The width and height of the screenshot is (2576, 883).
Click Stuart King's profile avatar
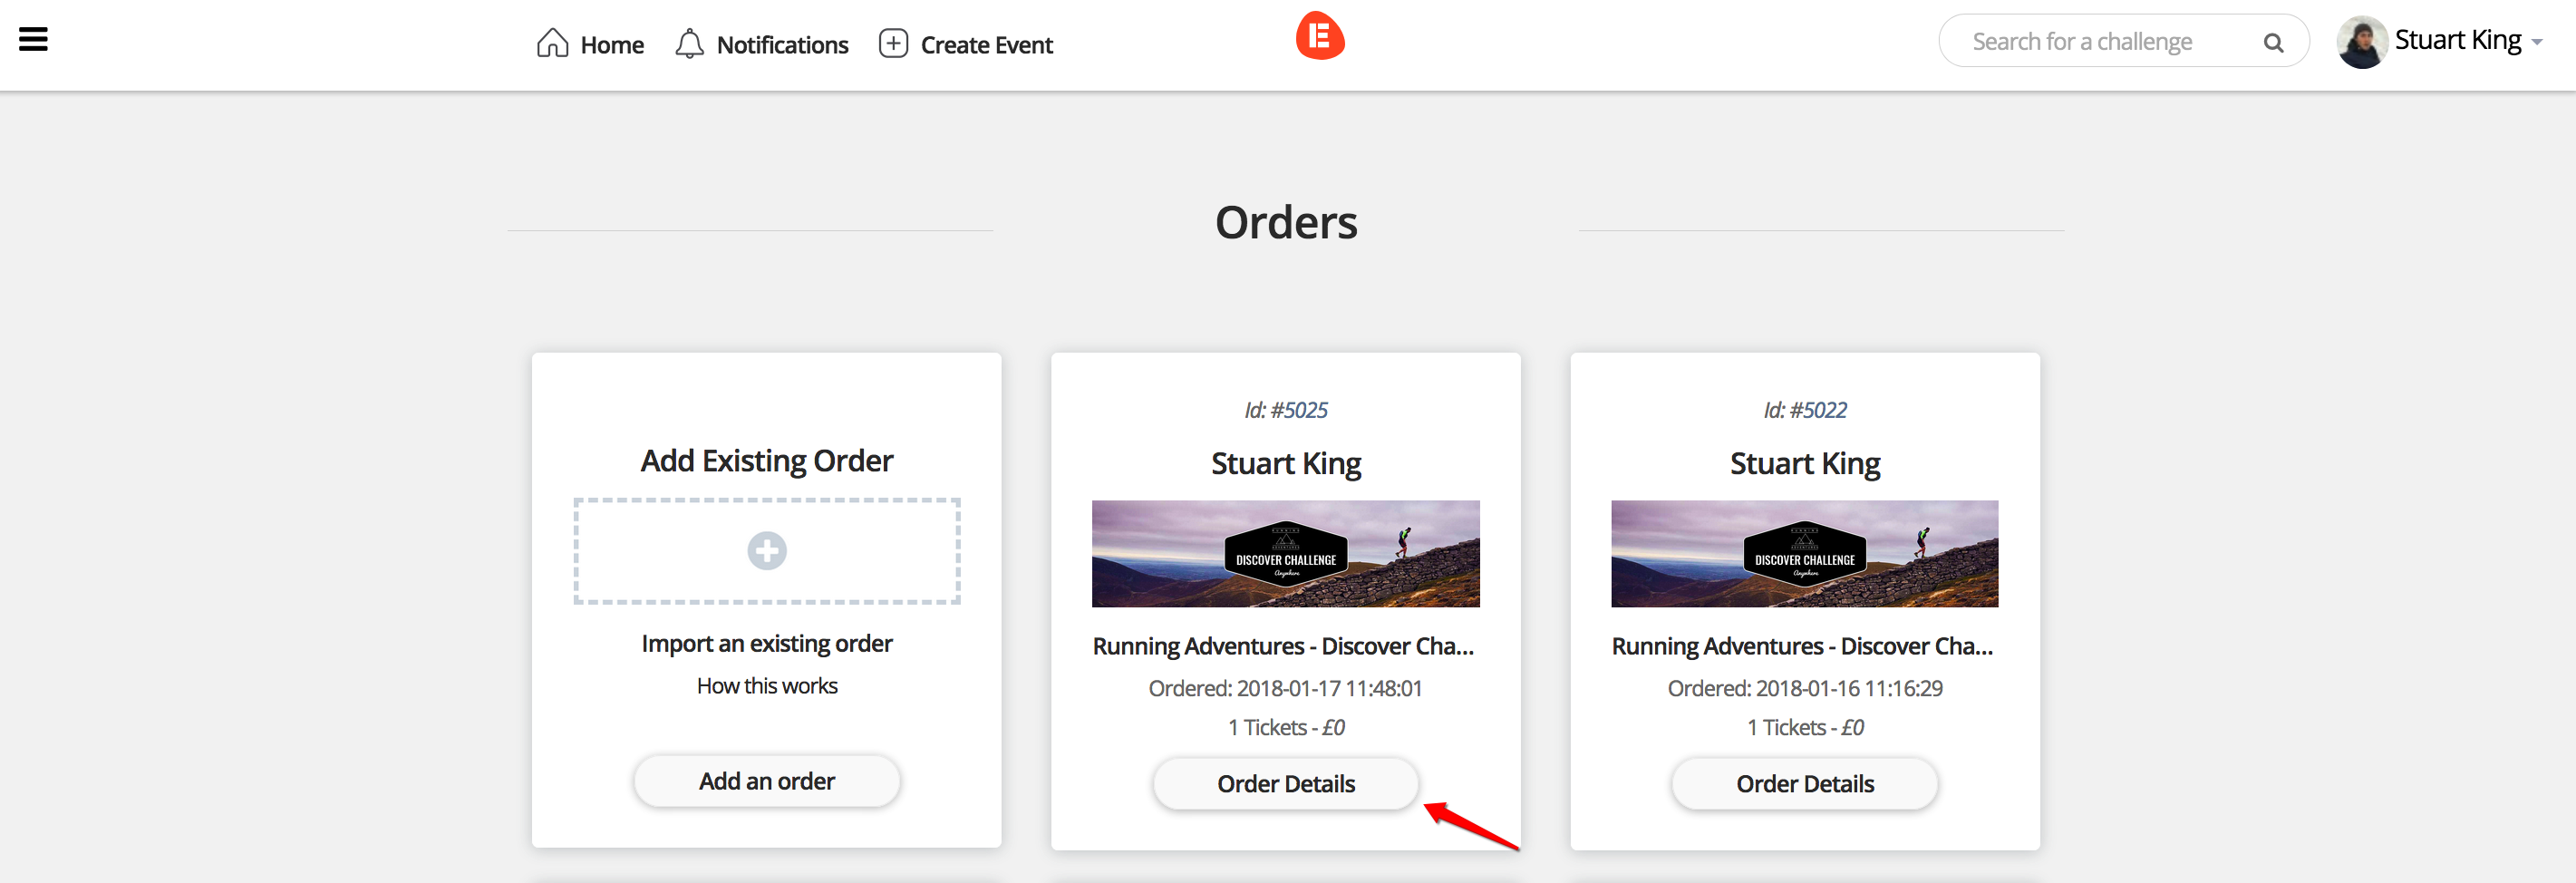[2361, 42]
